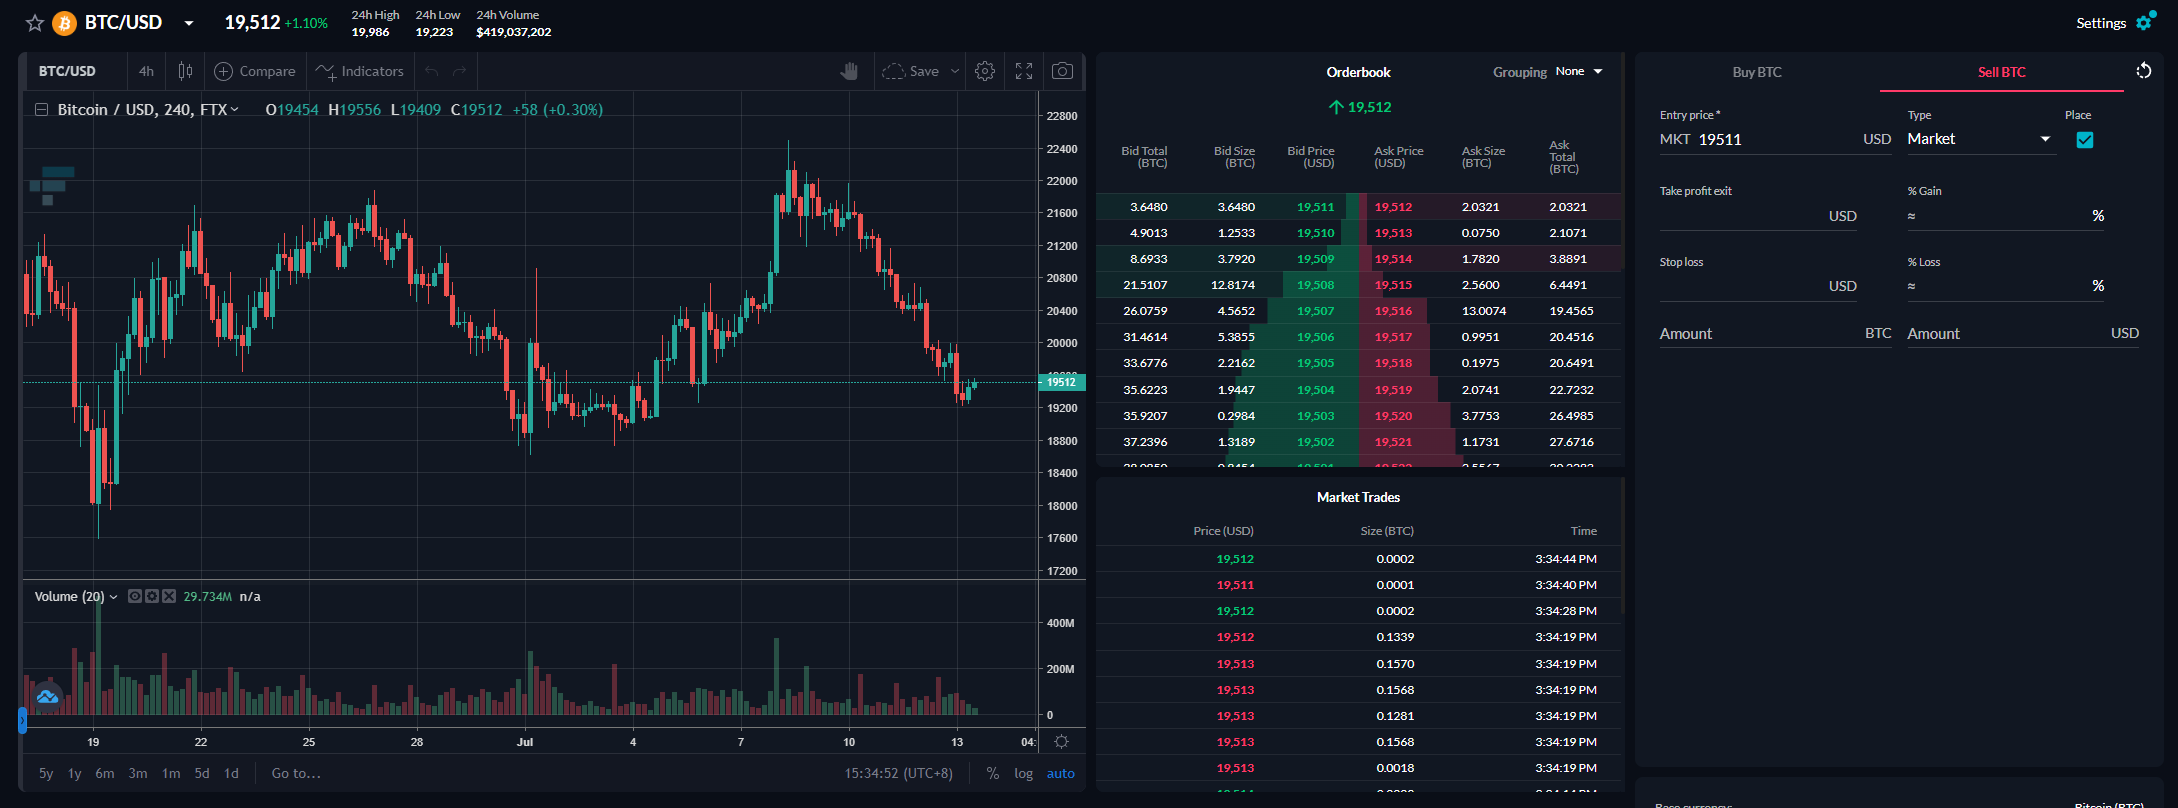Image resolution: width=2178 pixels, height=808 pixels.
Task: Expand the Bitcoin / USD, 240, FTX chevron
Action: click(235, 110)
